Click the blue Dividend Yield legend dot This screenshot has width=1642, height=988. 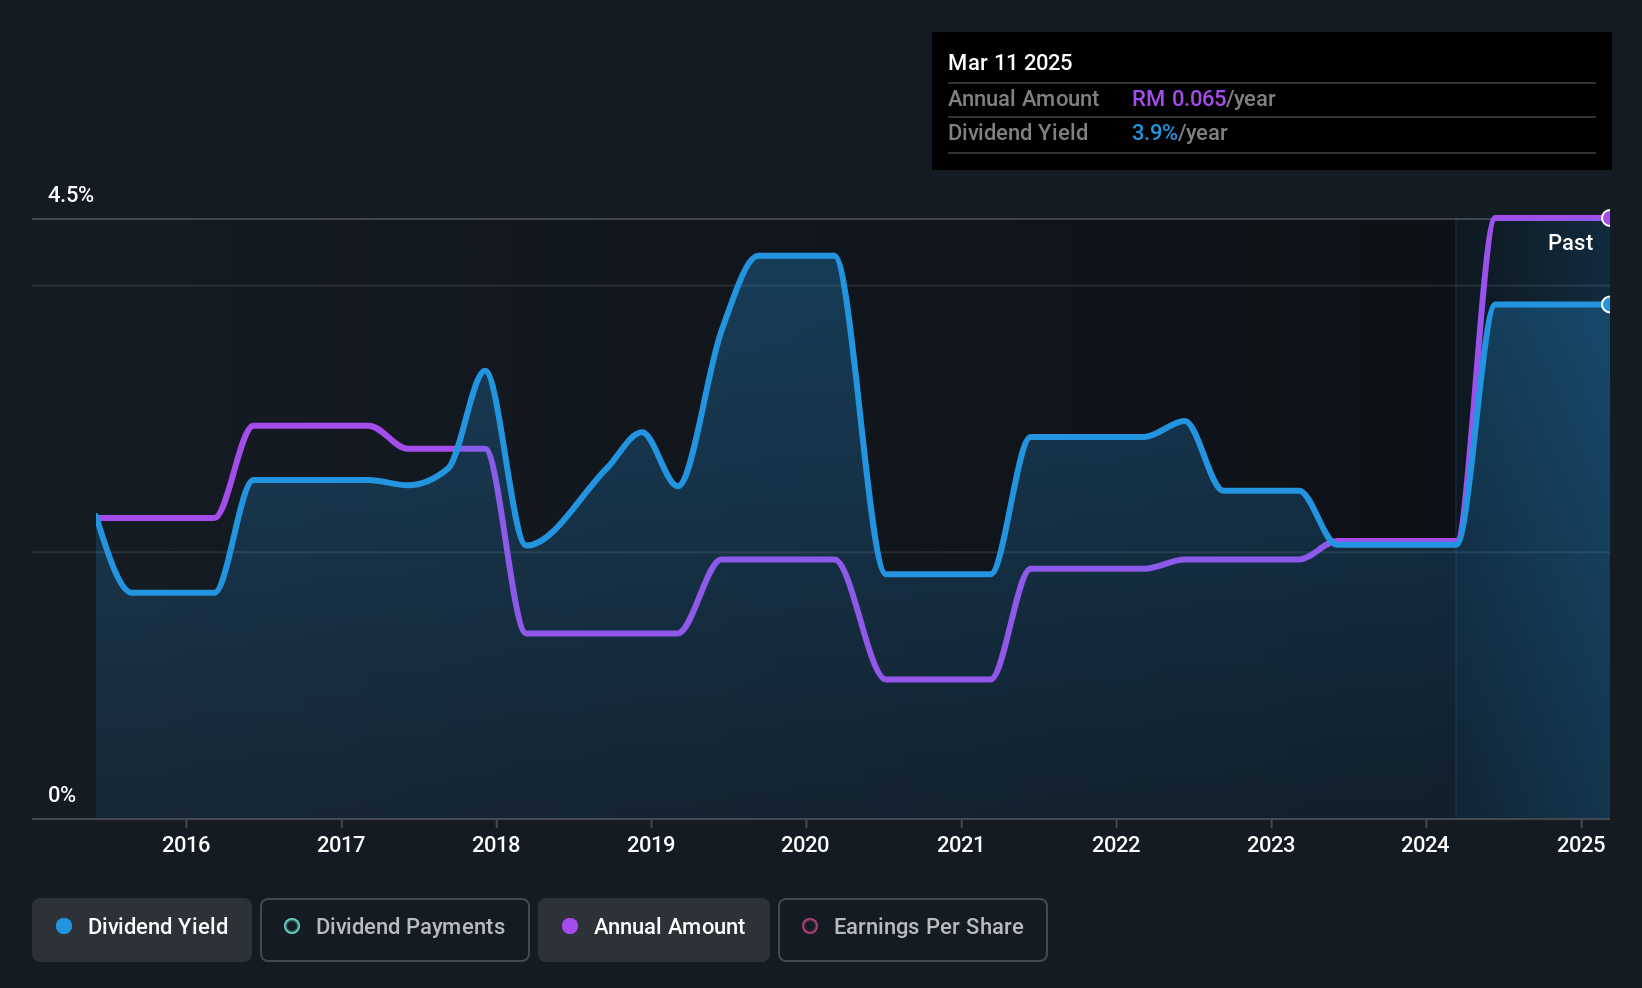64,927
